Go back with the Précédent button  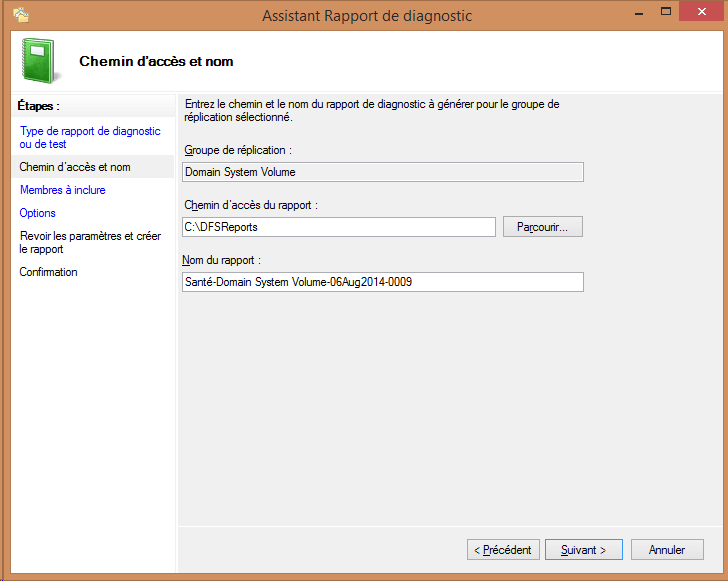pyautogui.click(x=504, y=550)
